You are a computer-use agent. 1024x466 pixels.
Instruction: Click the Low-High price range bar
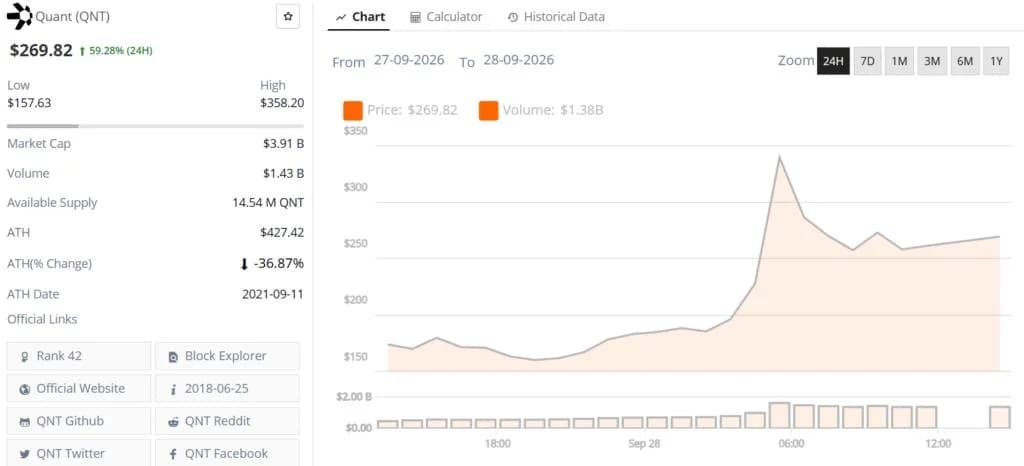tap(155, 126)
